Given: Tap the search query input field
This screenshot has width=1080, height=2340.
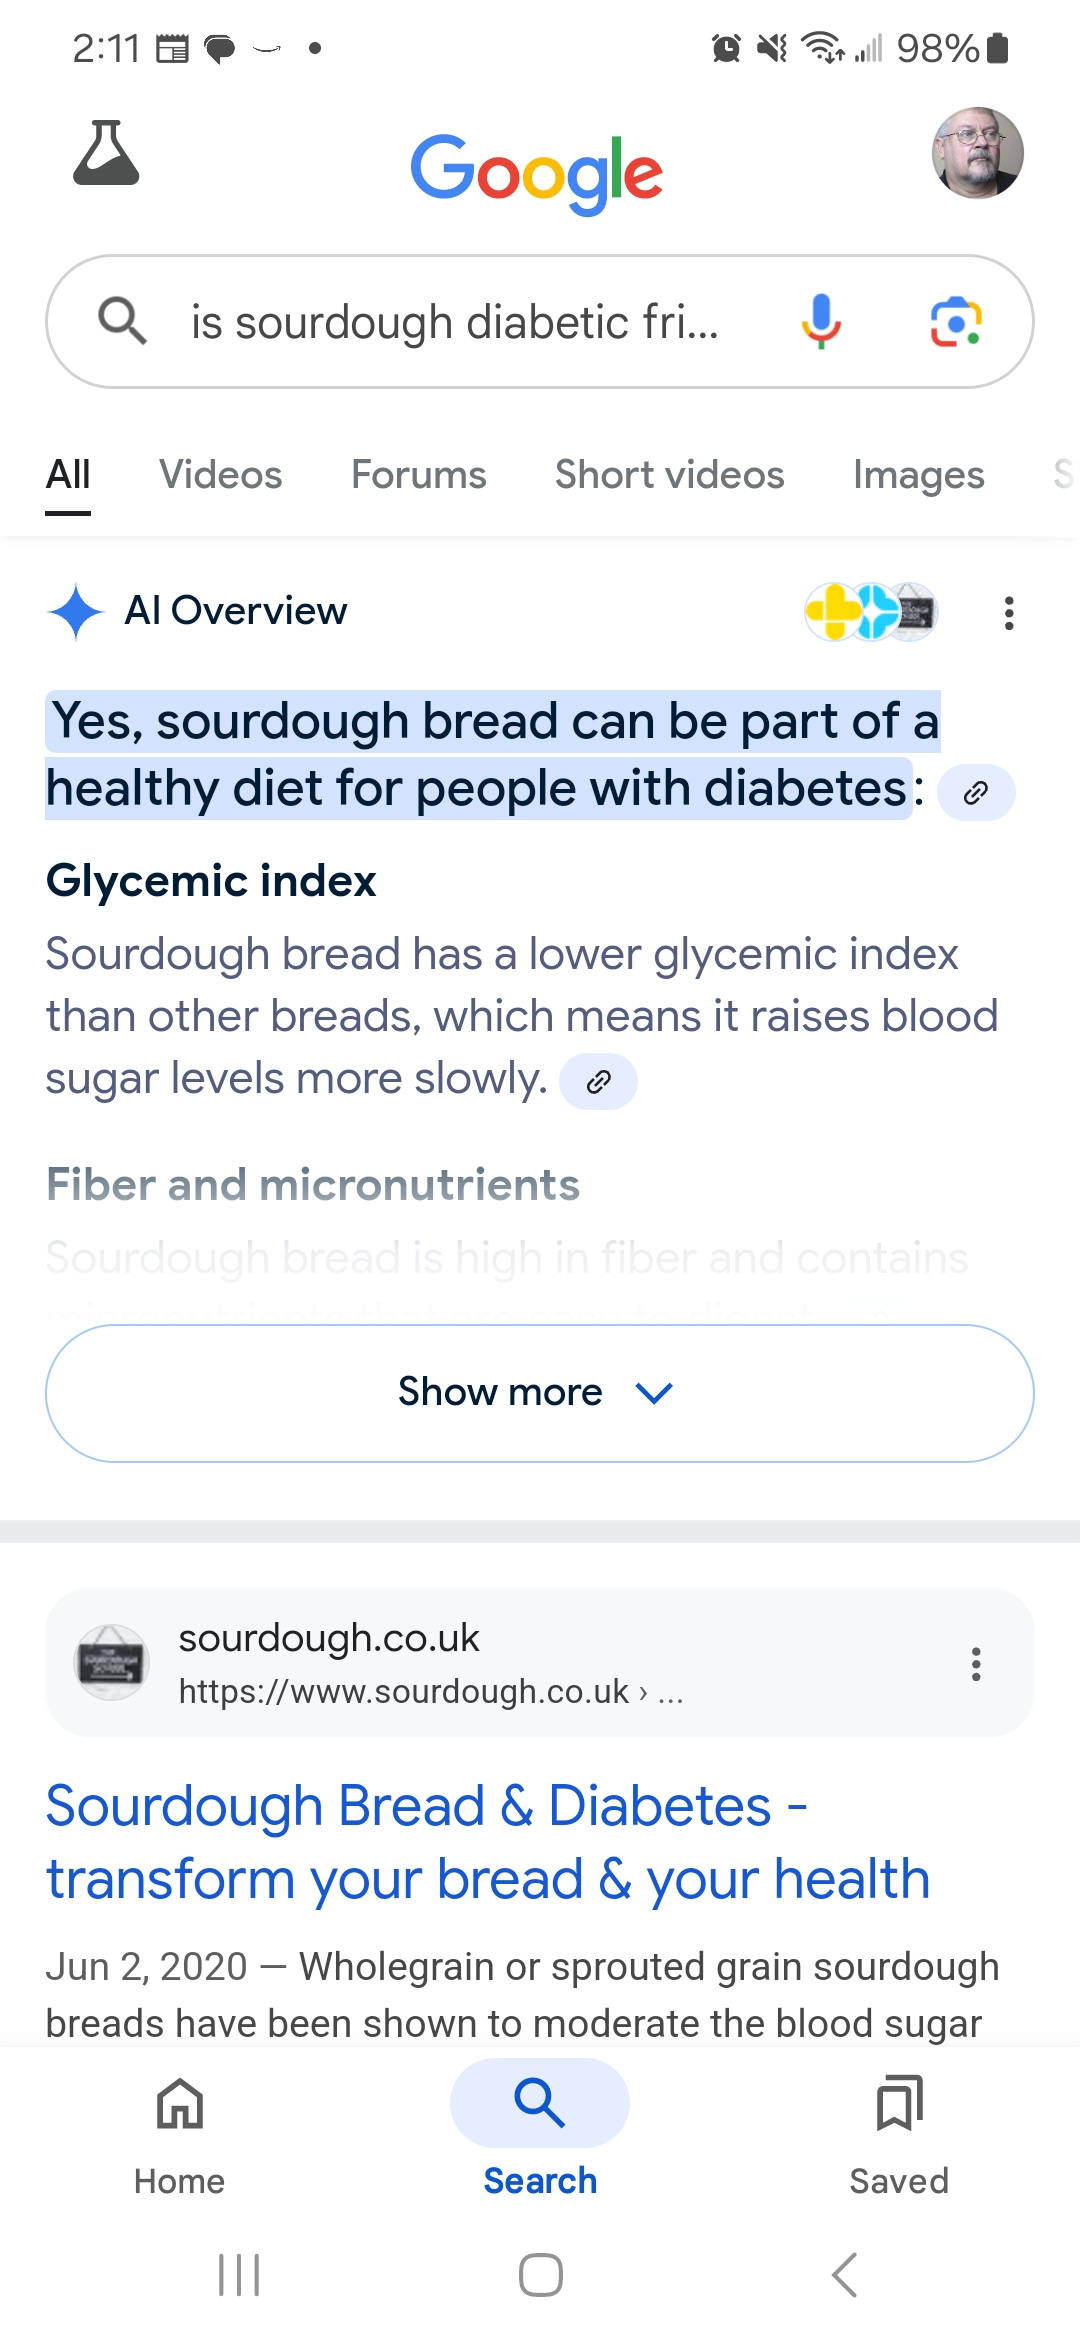Looking at the screenshot, I should [x=455, y=322].
